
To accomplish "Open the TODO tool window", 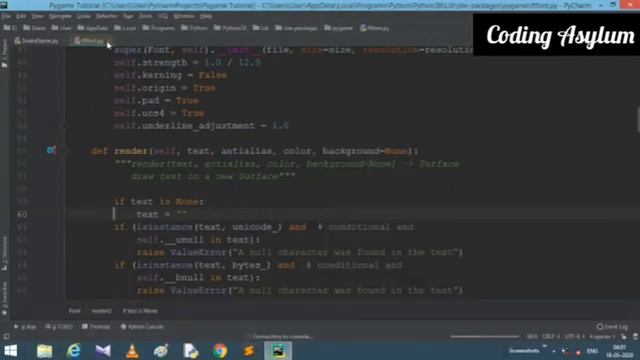I will tap(60, 327).
